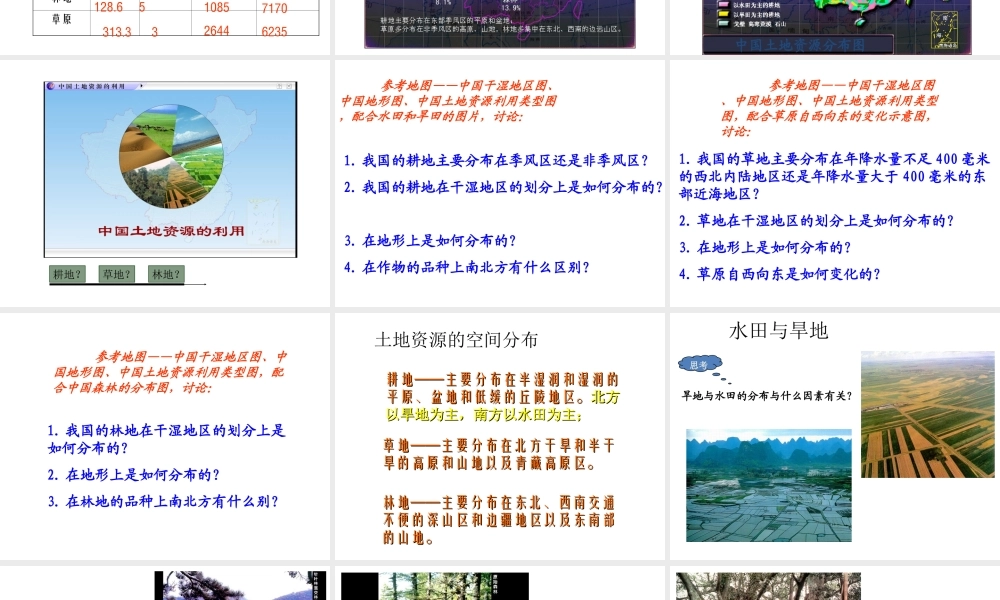This screenshot has height=600, width=1000.
Task: Click question 我国的耕地在干湿地区的划分上是如何分布的?
Action: [x=503, y=187]
